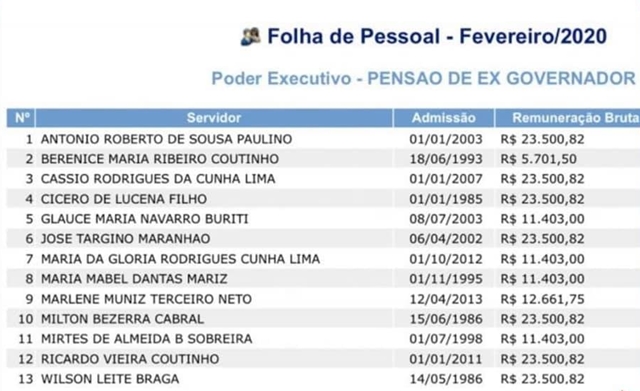640x391 pixels.
Task: Click the Folha de Pessoal - Fevereiro/2020 title
Action: (x=437, y=36)
